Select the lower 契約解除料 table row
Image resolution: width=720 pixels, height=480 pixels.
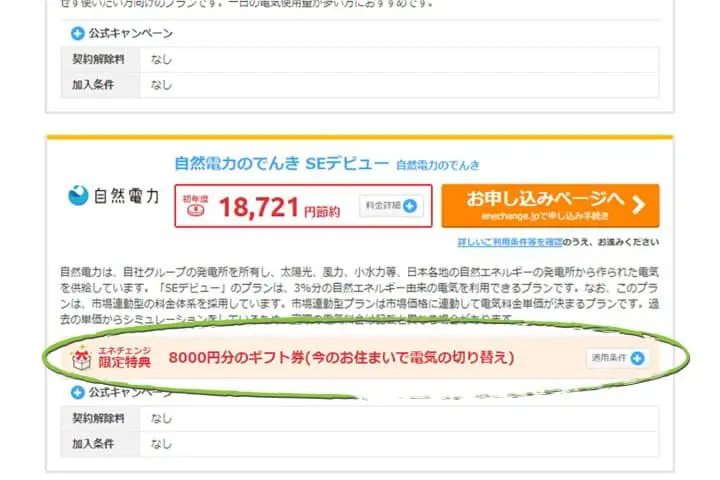point(358,418)
